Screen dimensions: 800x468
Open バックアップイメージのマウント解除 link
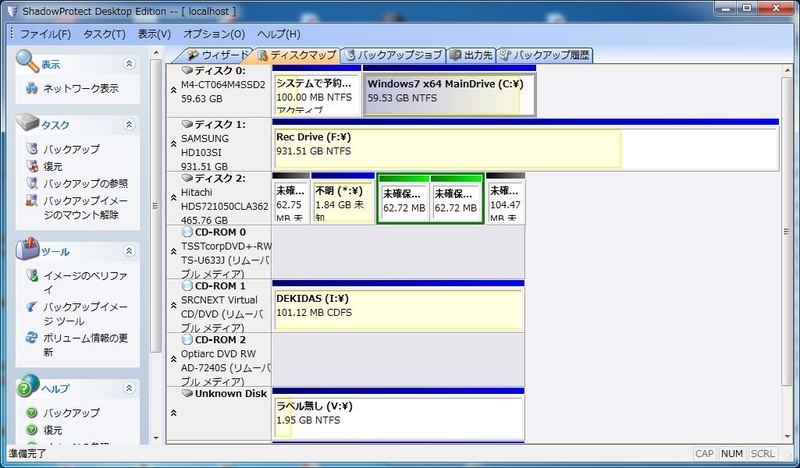click(85, 208)
